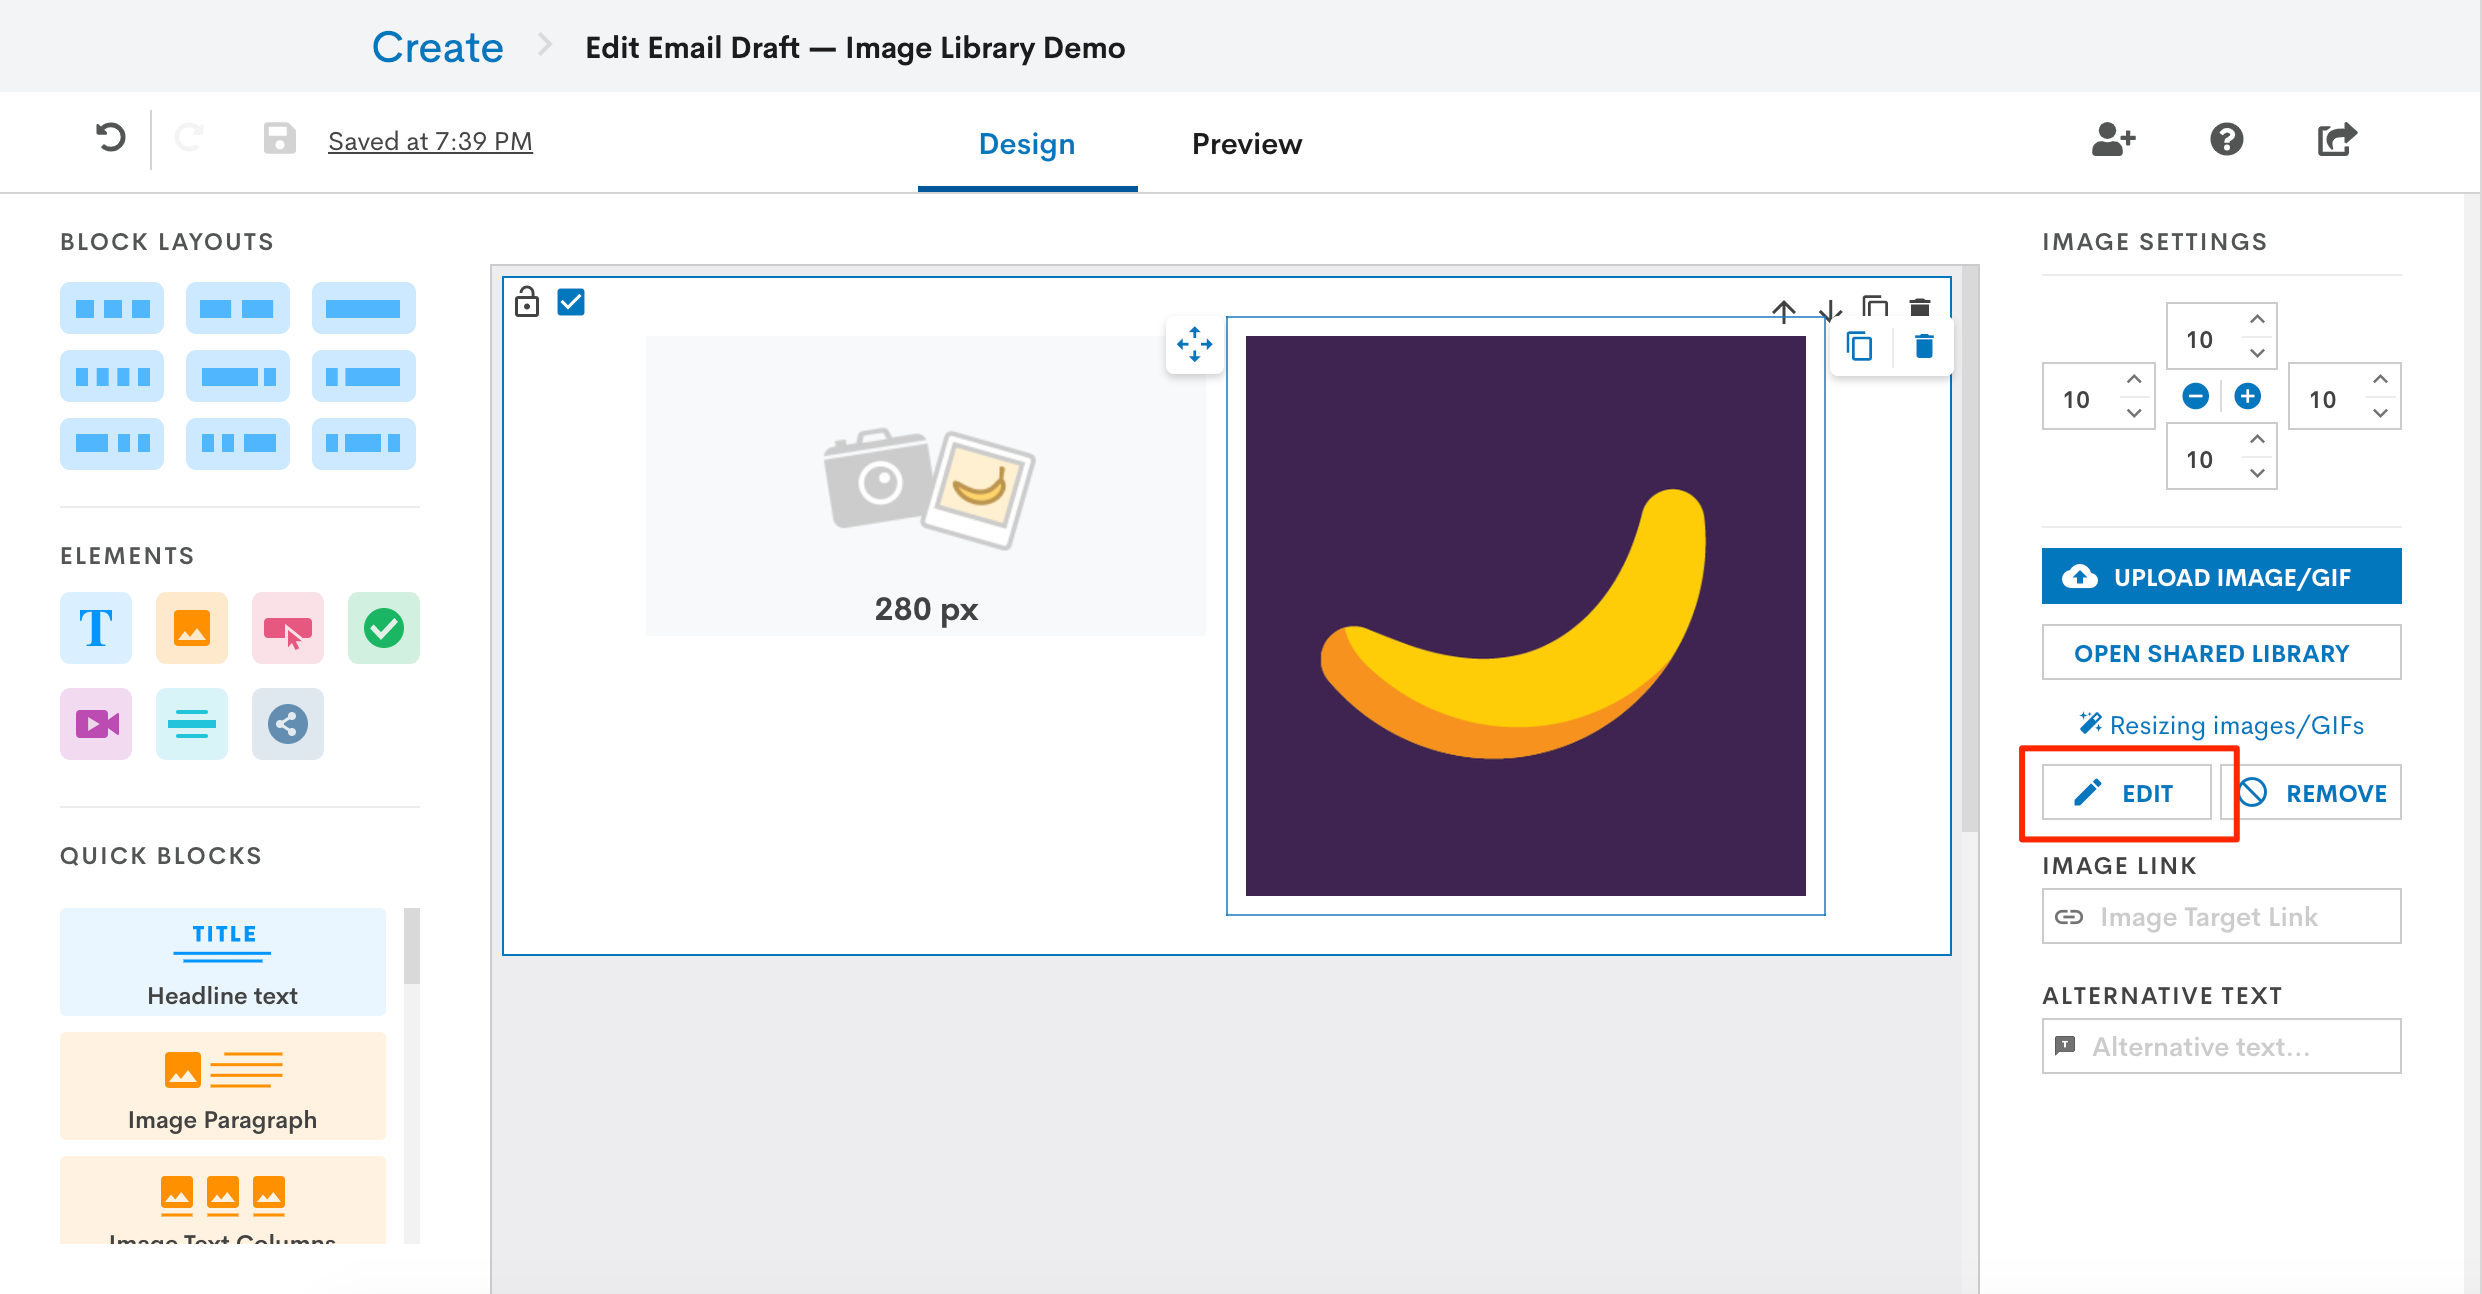Select the three equal columns layout
2482x1294 pixels.
[x=112, y=308]
